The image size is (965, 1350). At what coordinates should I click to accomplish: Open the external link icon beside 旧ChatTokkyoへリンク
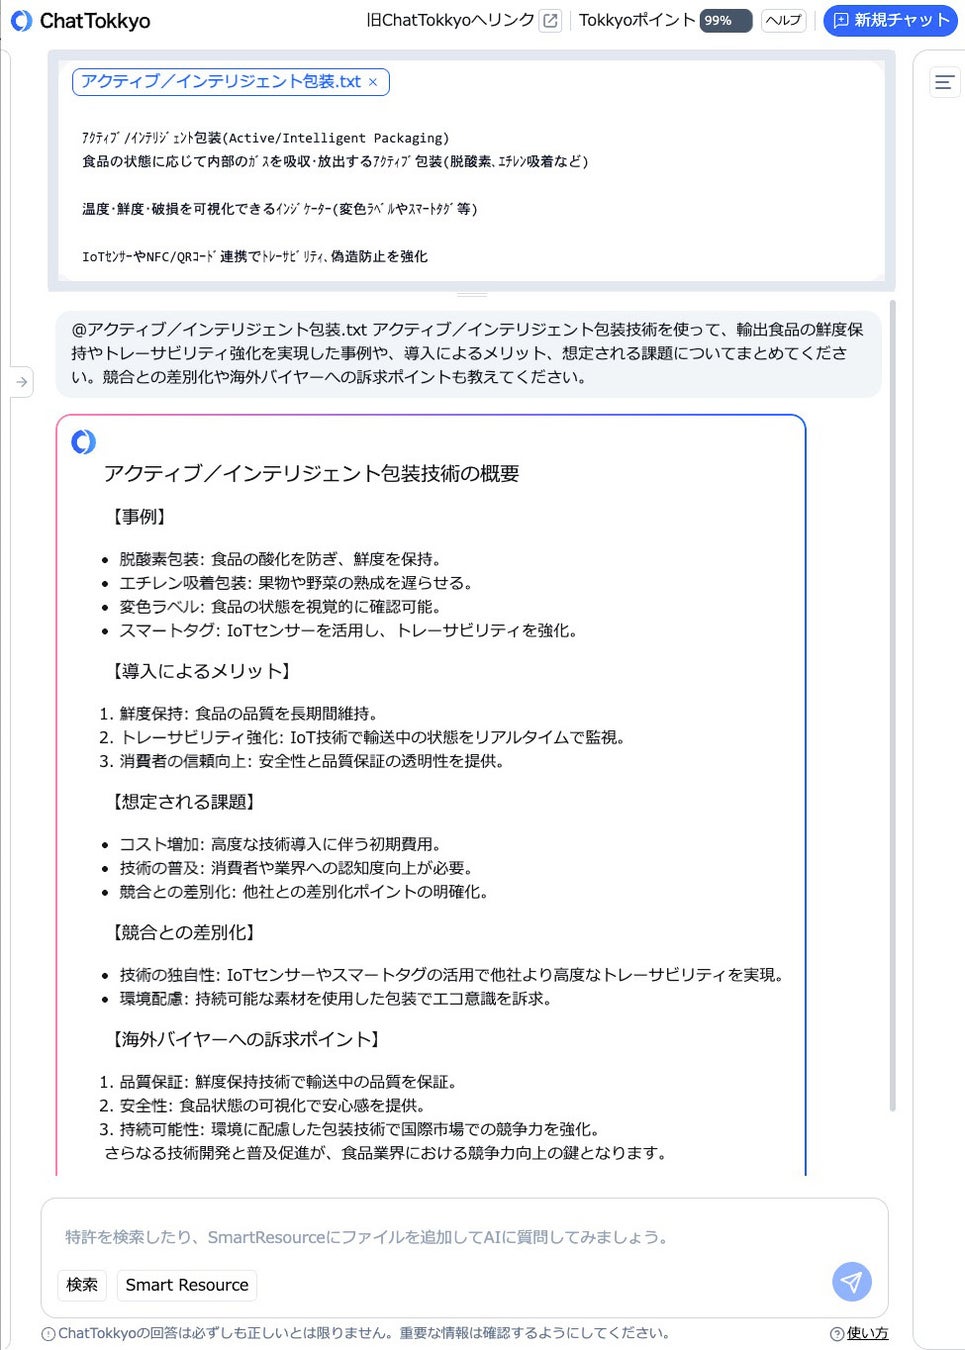550,20
